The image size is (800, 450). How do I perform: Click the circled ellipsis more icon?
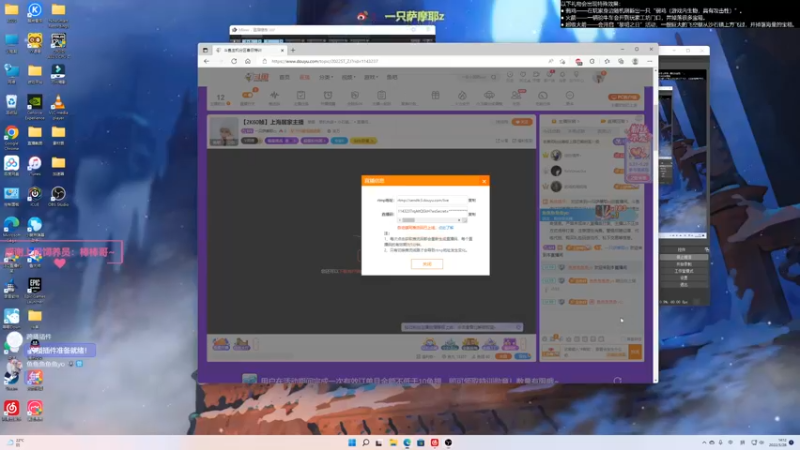569,95
